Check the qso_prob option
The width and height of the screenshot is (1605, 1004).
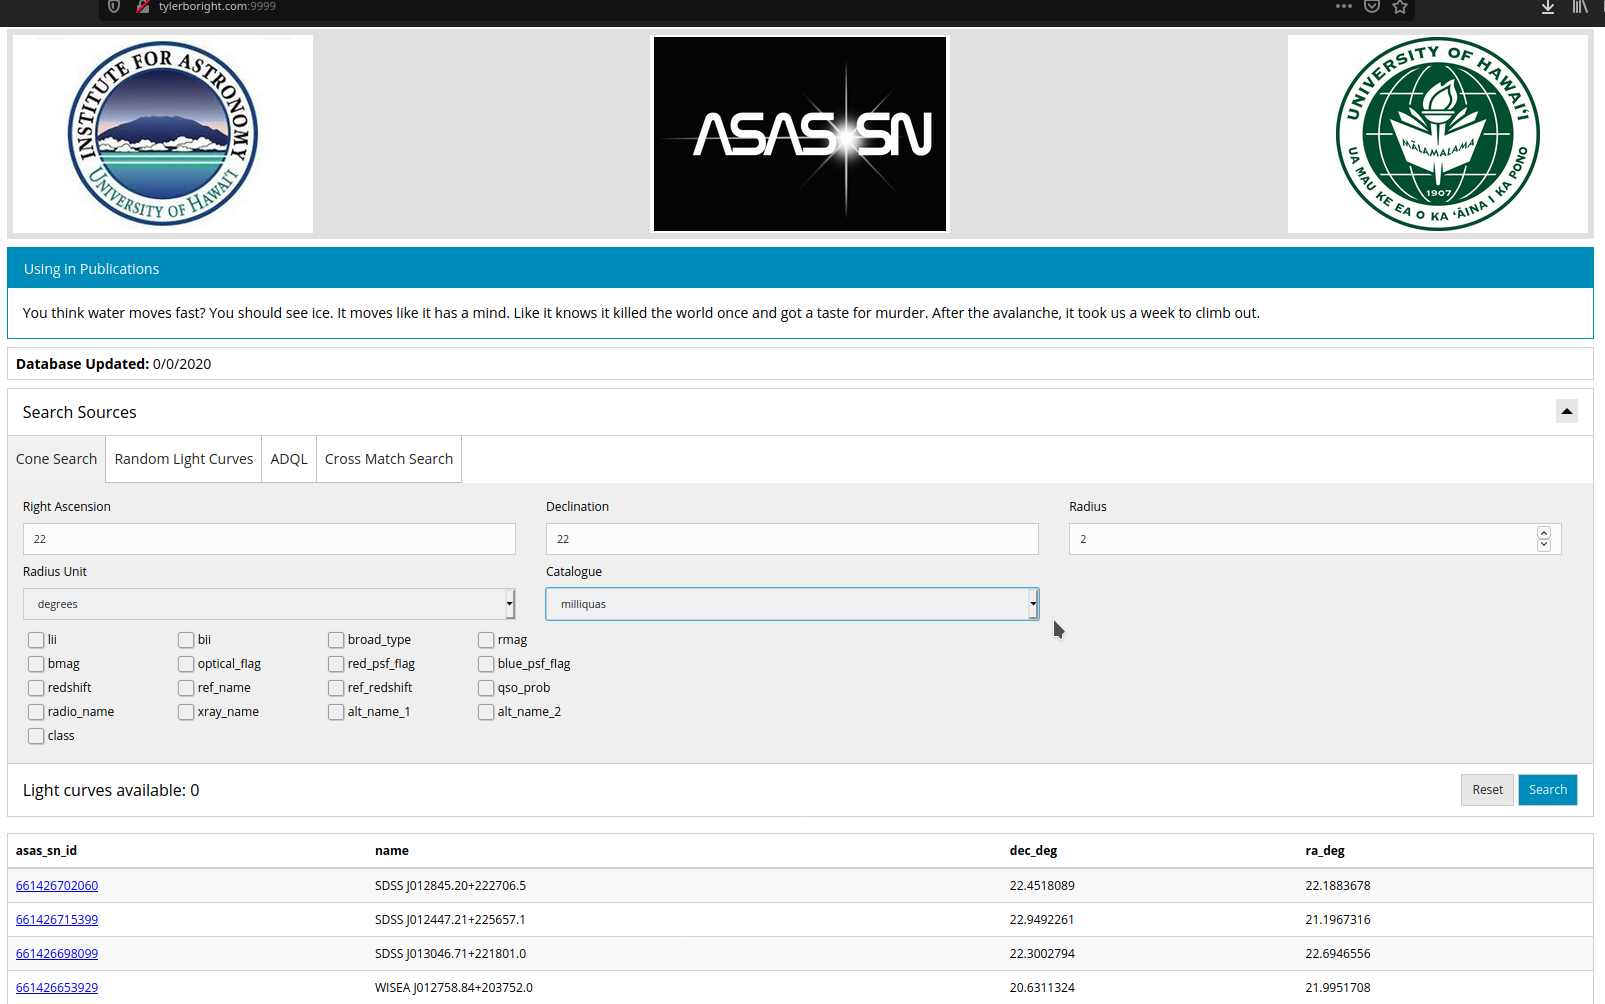tap(486, 687)
